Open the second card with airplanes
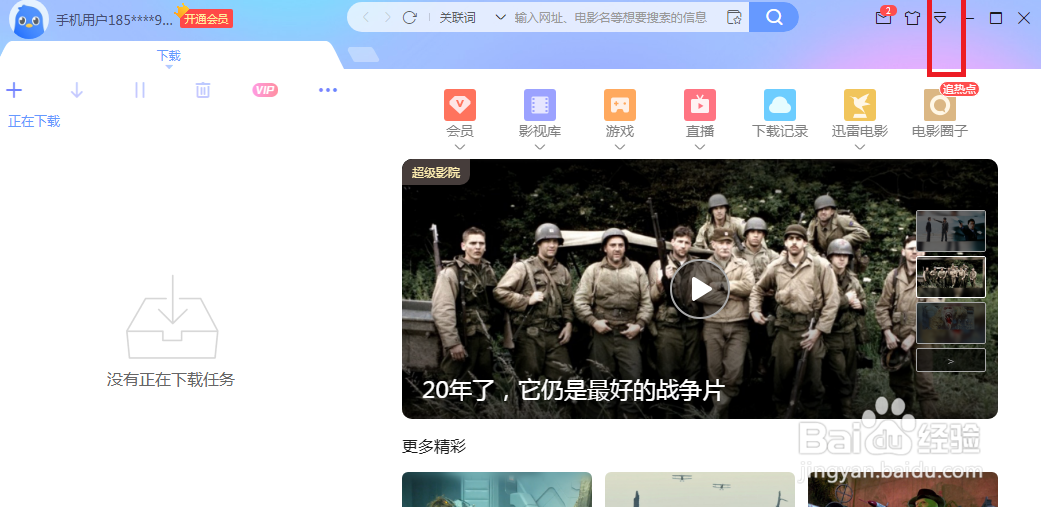This screenshot has width=1041, height=507. point(700,490)
